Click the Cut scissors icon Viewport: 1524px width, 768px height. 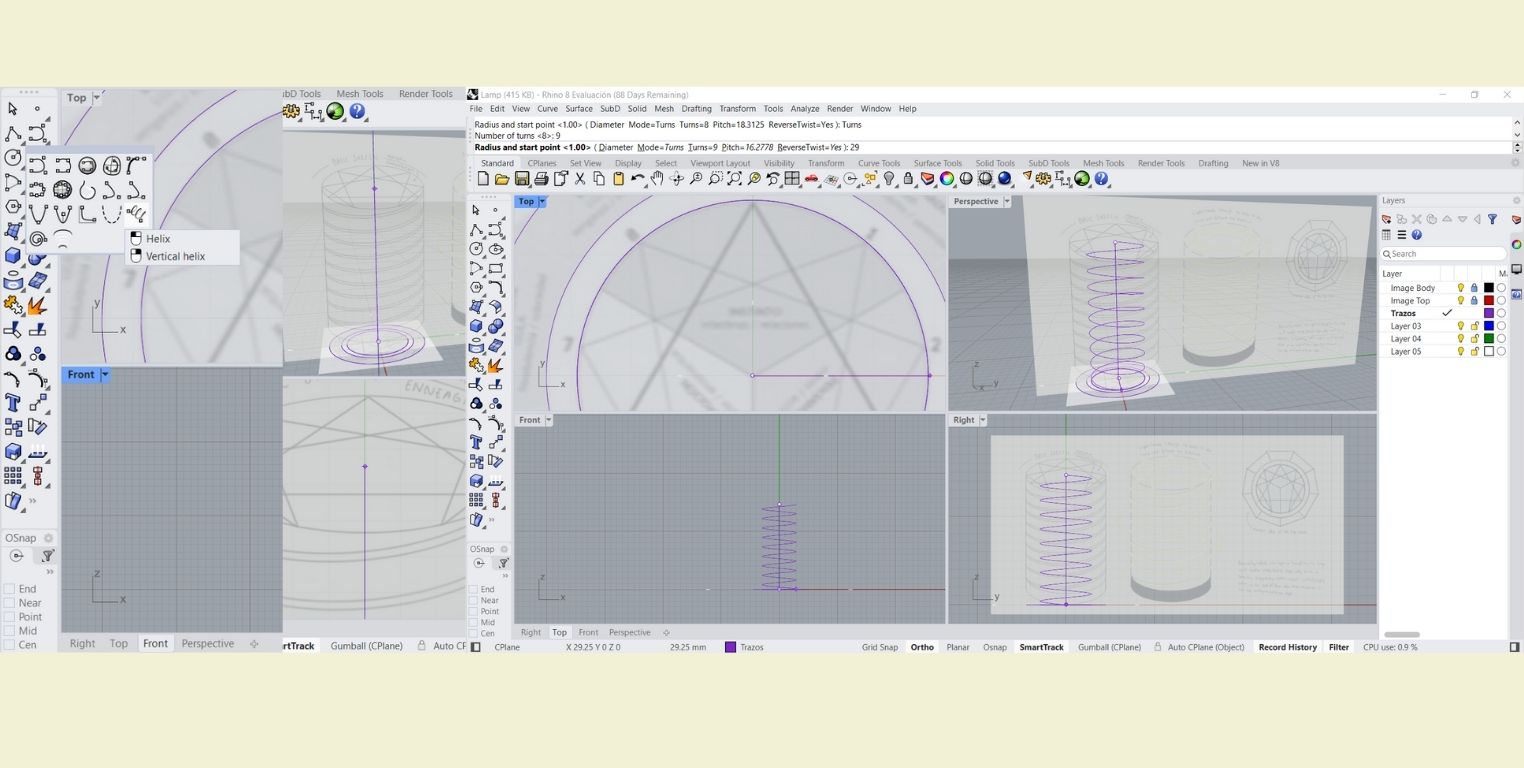click(x=580, y=179)
